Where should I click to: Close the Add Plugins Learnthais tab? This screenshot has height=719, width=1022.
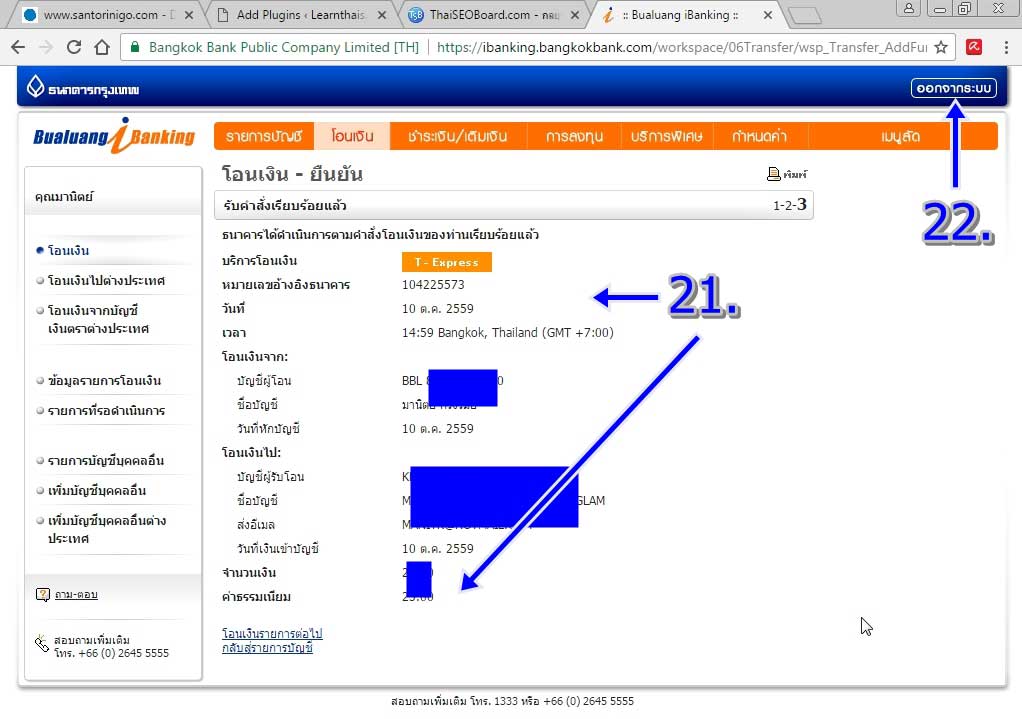point(382,15)
